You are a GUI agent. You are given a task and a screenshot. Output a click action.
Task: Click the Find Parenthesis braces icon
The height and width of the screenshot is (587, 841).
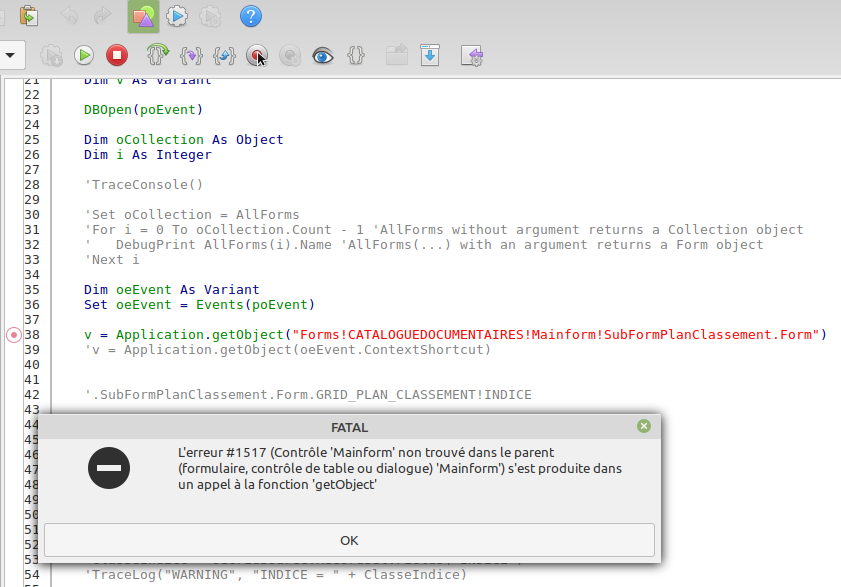click(x=356, y=56)
